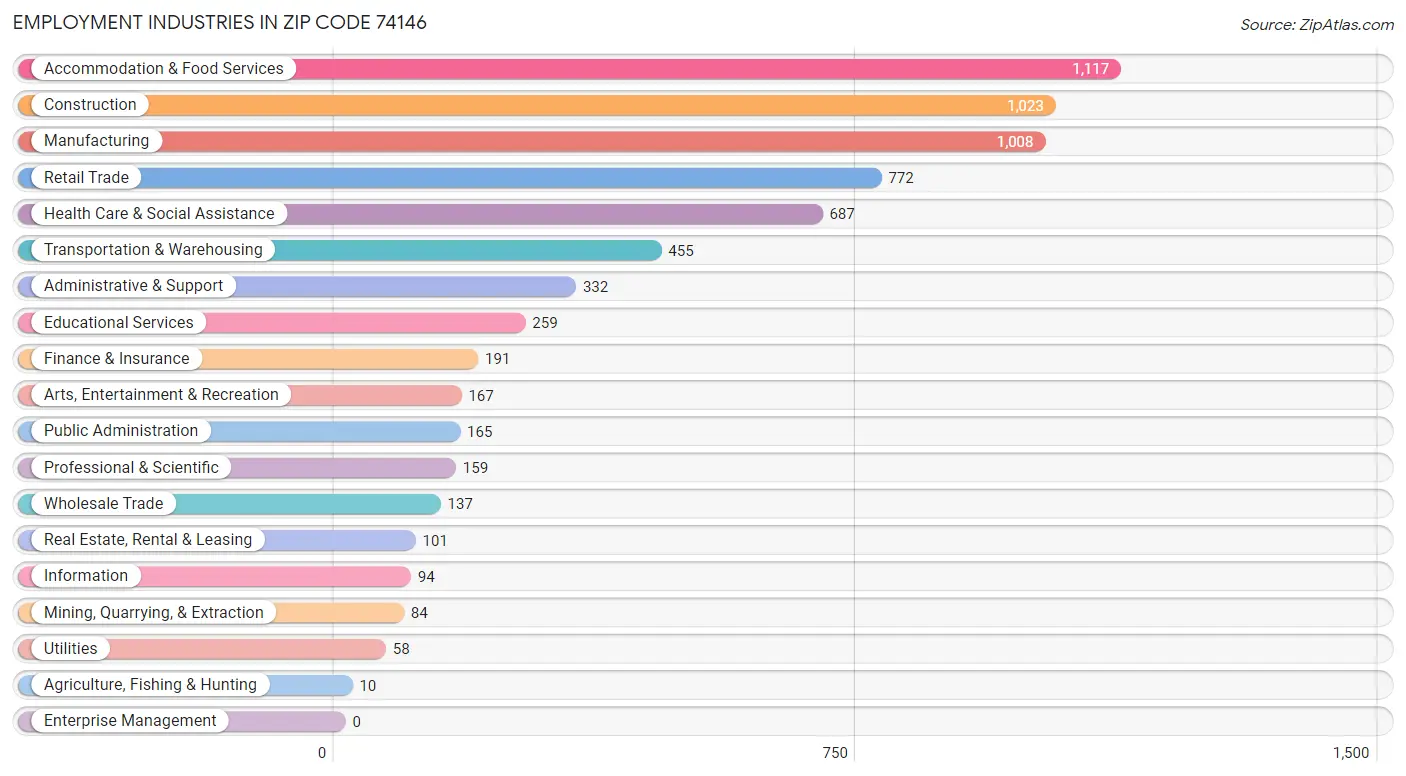1406x776 pixels.
Task: Select Transportation & Warehousing label
Action: 153,249
